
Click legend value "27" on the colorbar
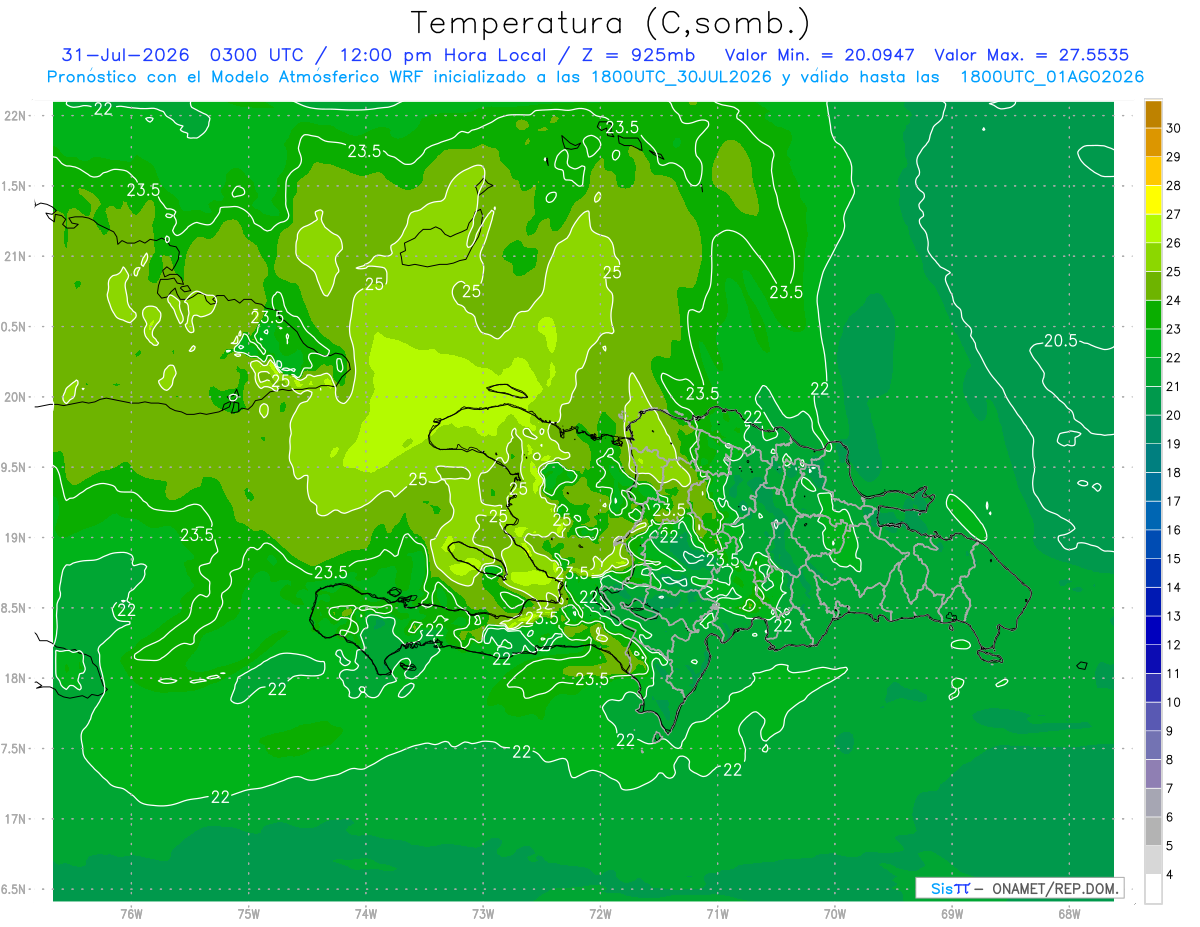coord(1174,214)
